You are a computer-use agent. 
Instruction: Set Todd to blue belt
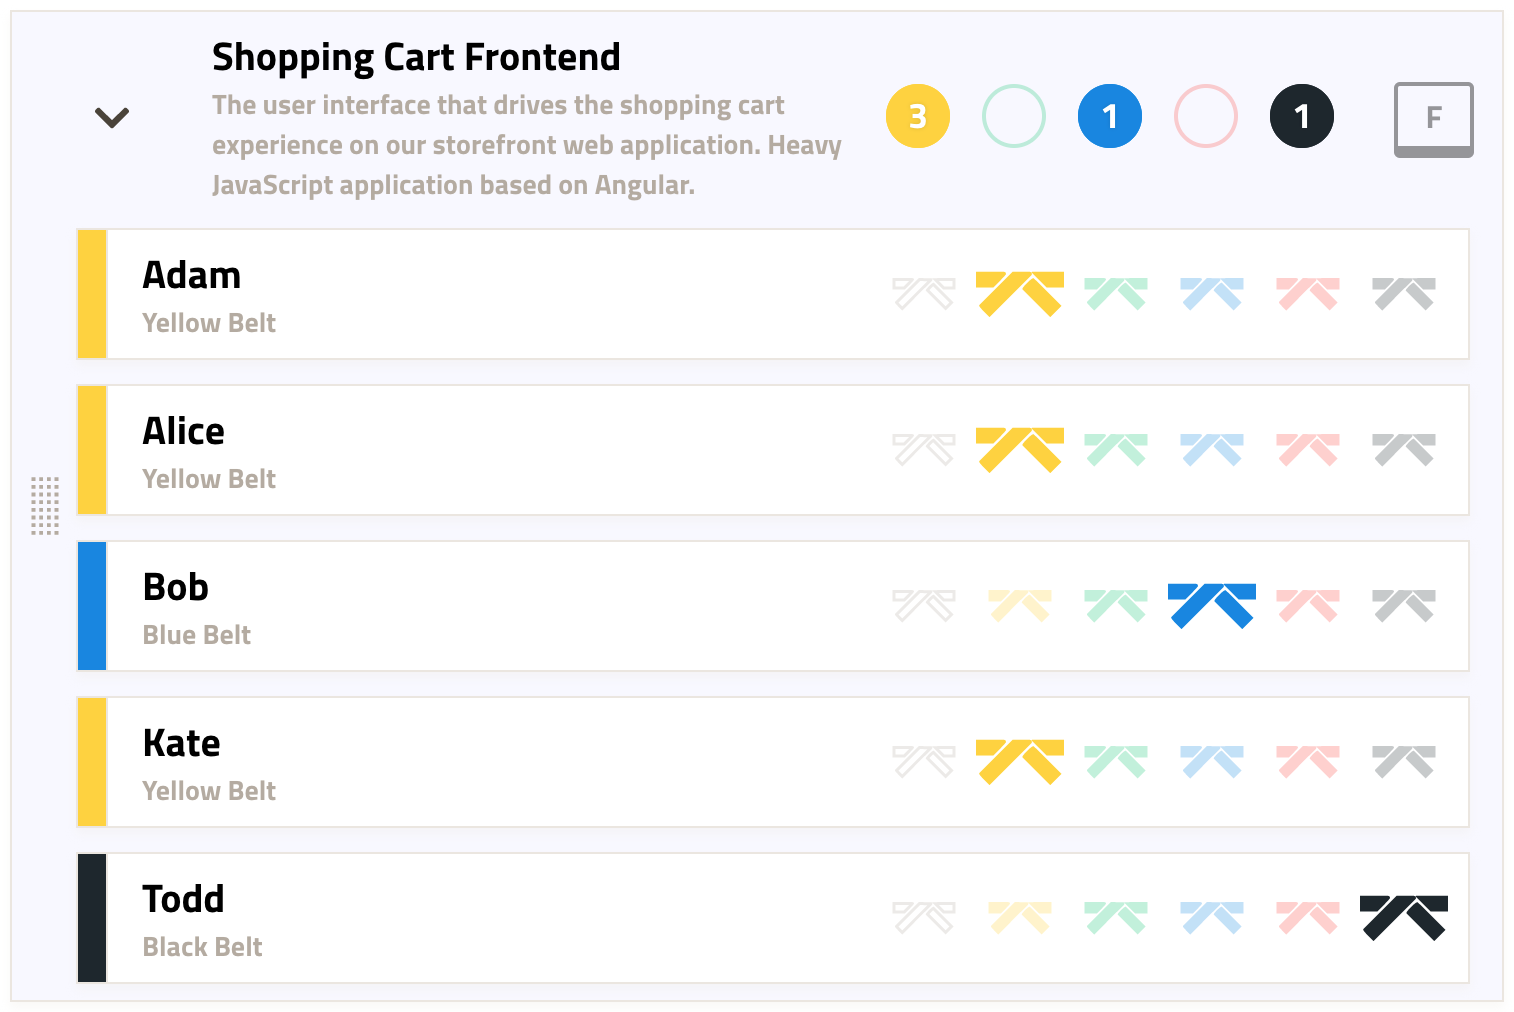coord(1212,918)
